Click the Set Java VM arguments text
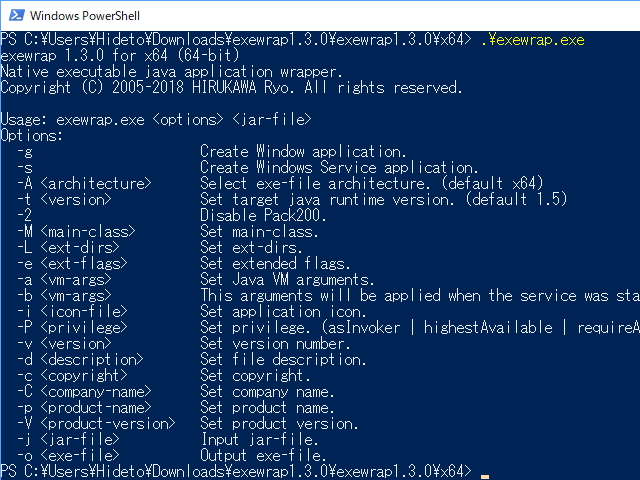 point(287,279)
